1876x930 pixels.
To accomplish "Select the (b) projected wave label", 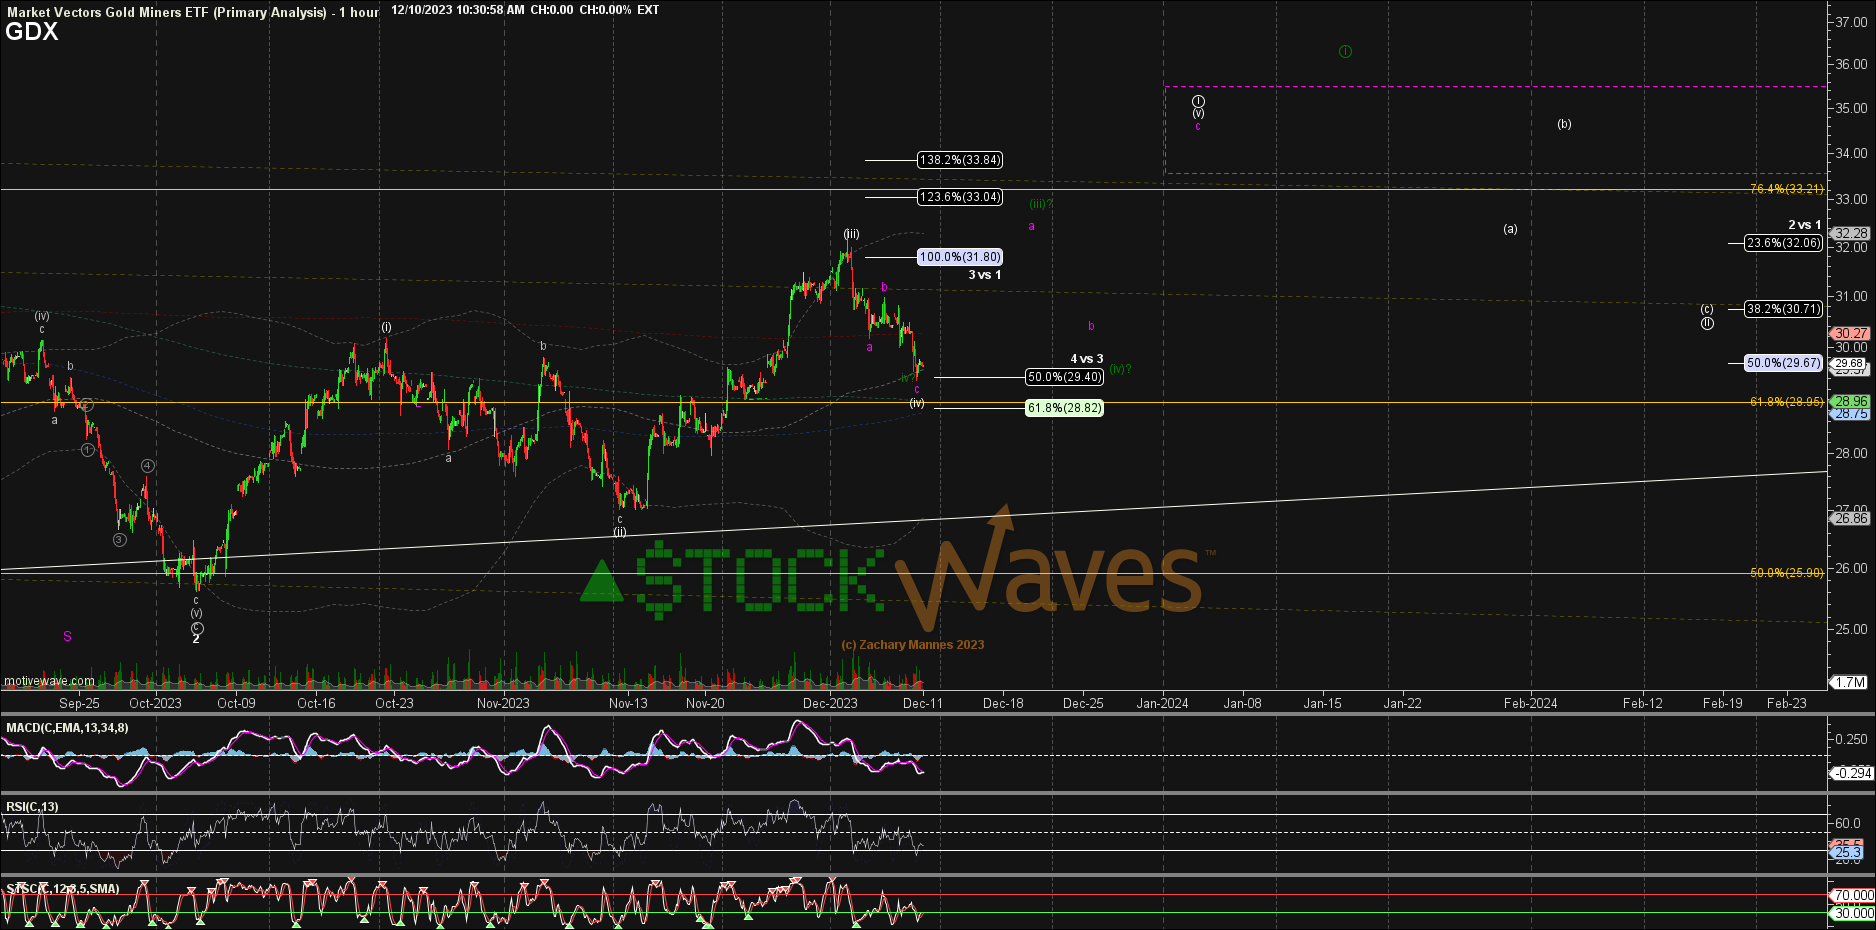I will coord(1564,124).
